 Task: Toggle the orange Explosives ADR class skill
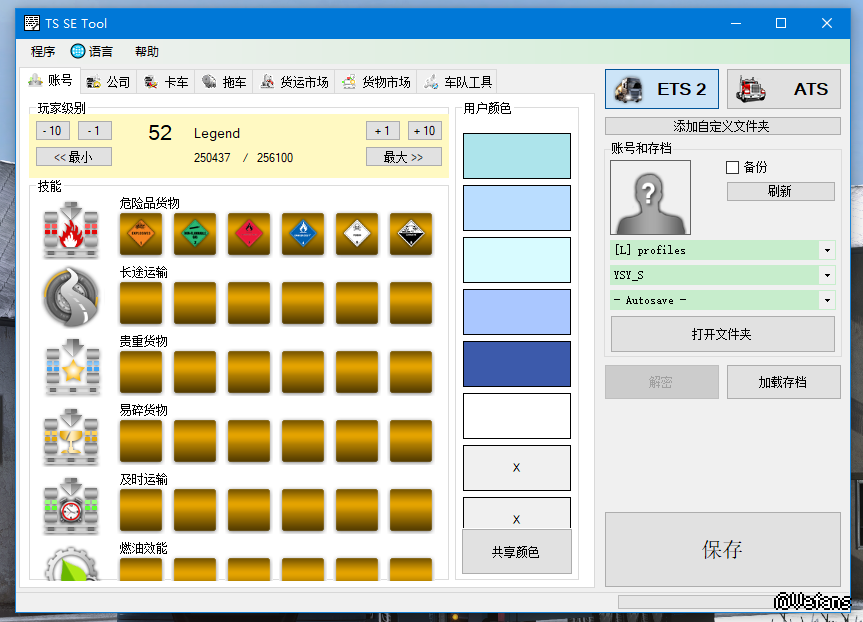click(141, 234)
